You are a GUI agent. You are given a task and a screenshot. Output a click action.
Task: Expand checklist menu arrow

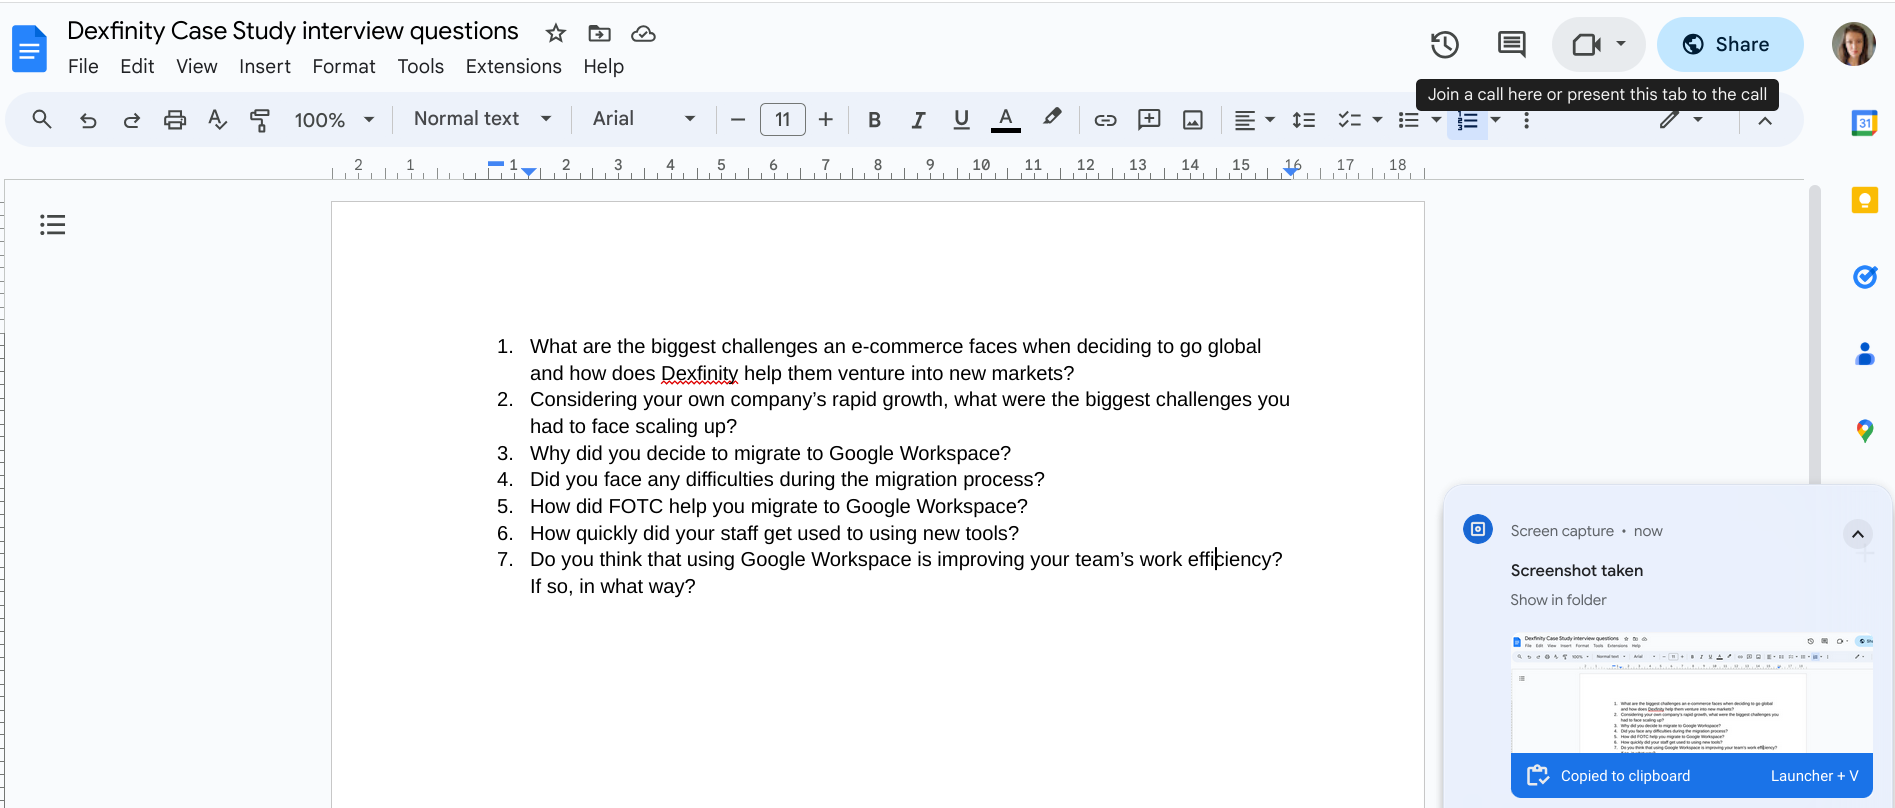pos(1377,120)
